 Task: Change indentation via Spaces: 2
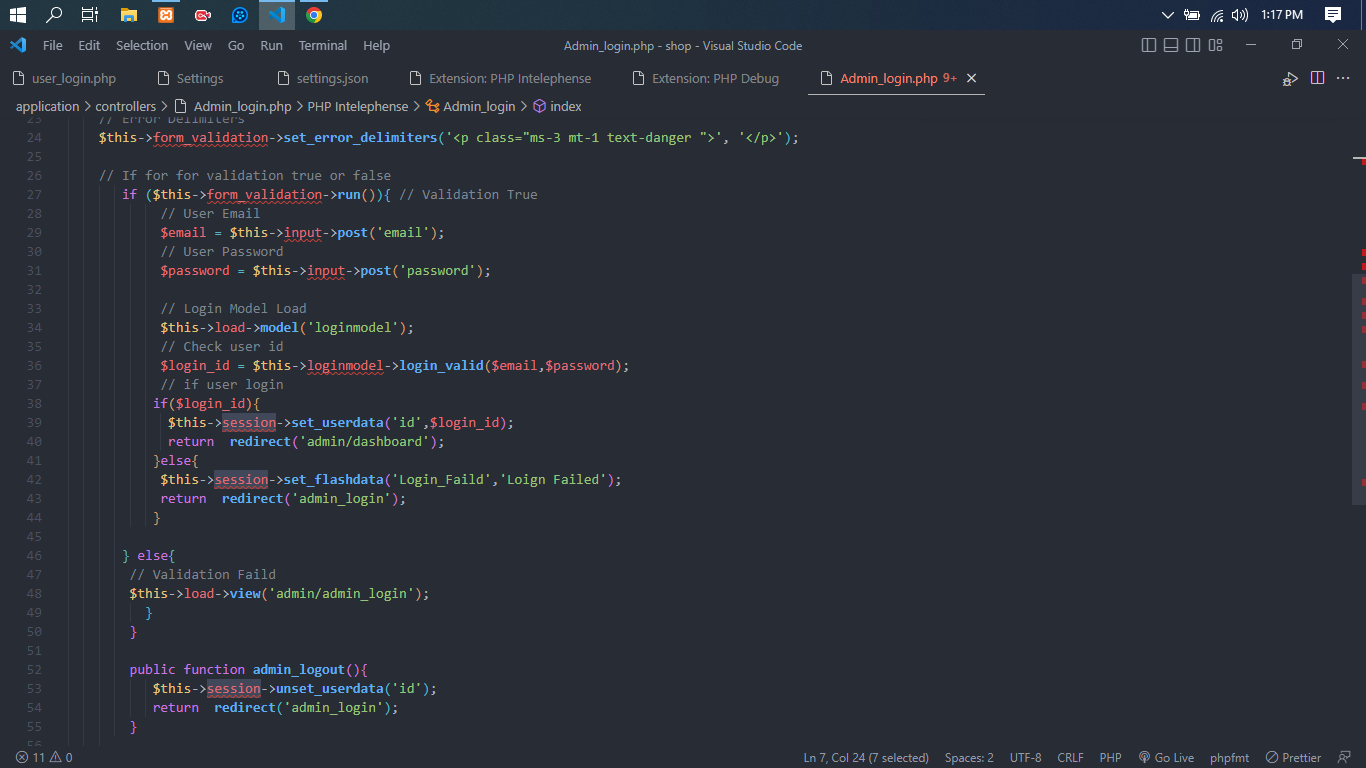click(969, 758)
